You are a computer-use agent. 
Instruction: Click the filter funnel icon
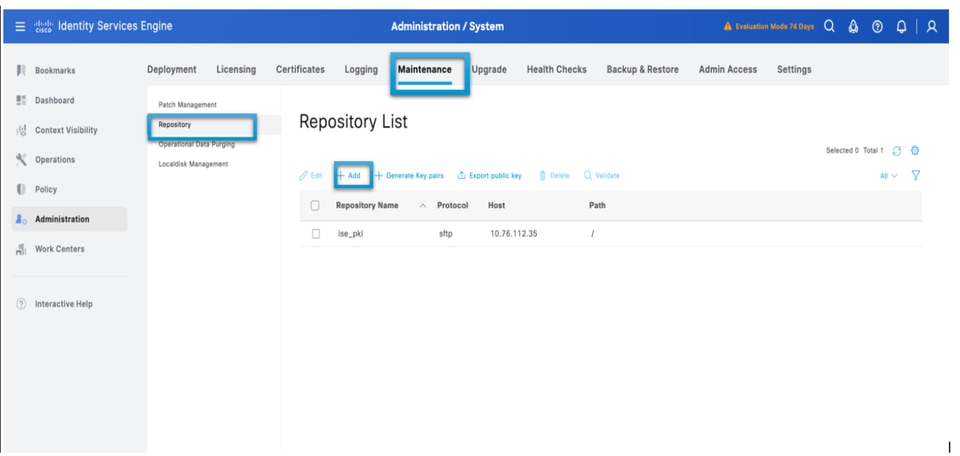[916, 176]
